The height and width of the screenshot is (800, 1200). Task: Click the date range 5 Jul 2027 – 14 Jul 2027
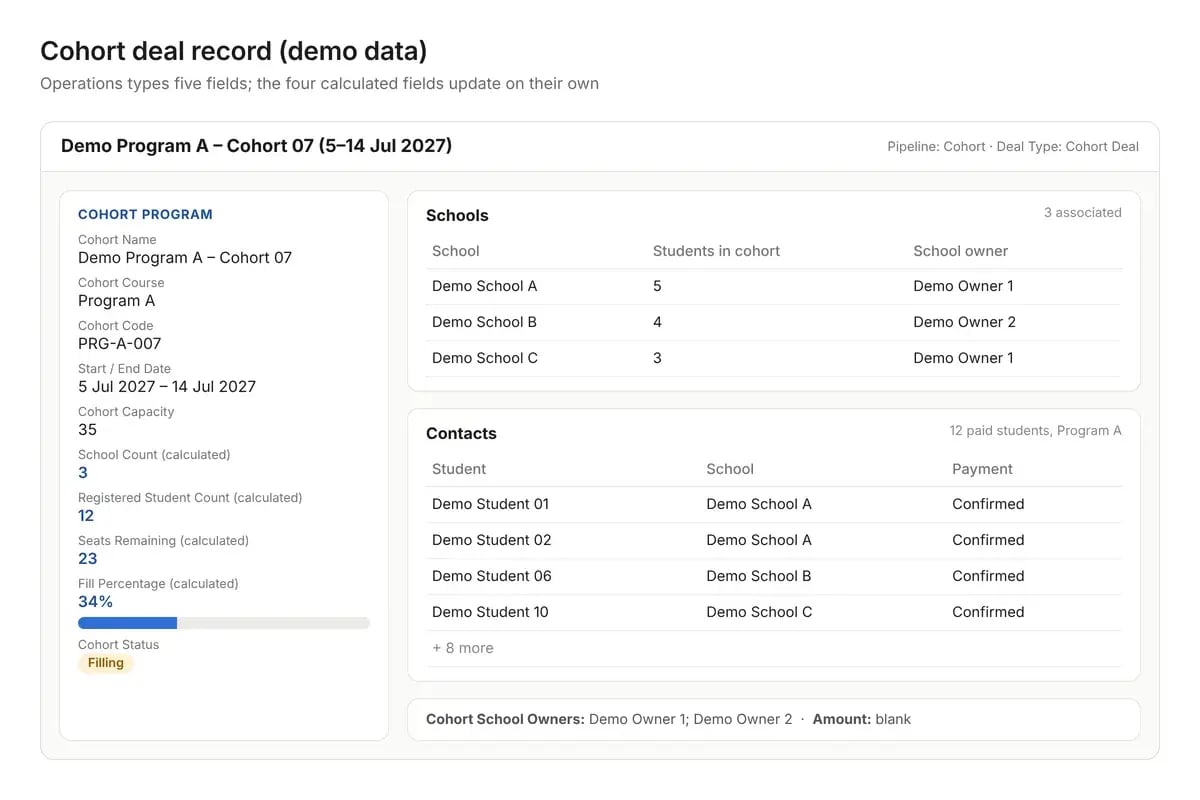click(167, 387)
